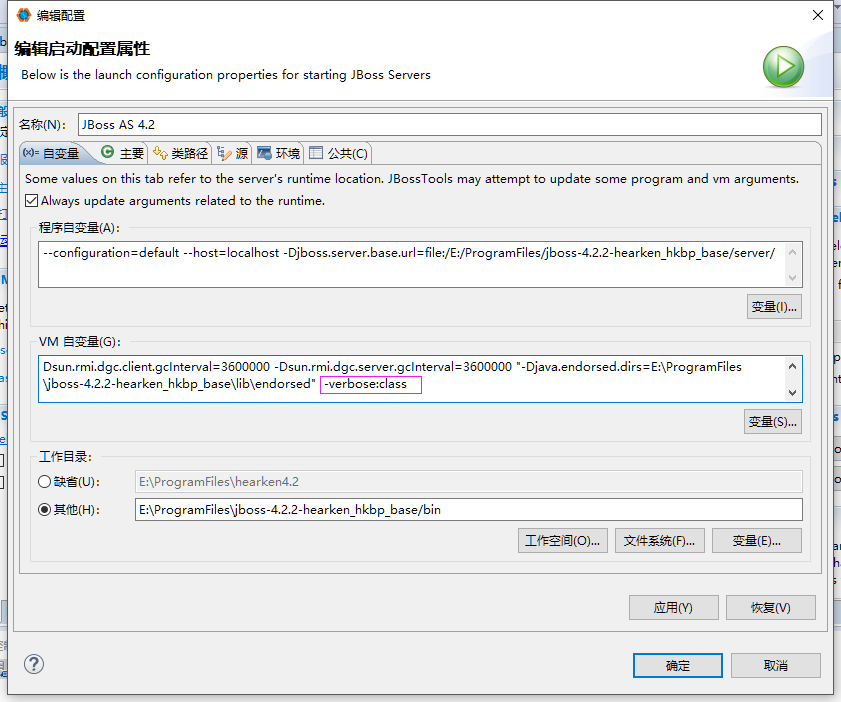Click VM 自变量 scroll up arrow
Viewport: 841px width, 702px height.
tap(793, 366)
